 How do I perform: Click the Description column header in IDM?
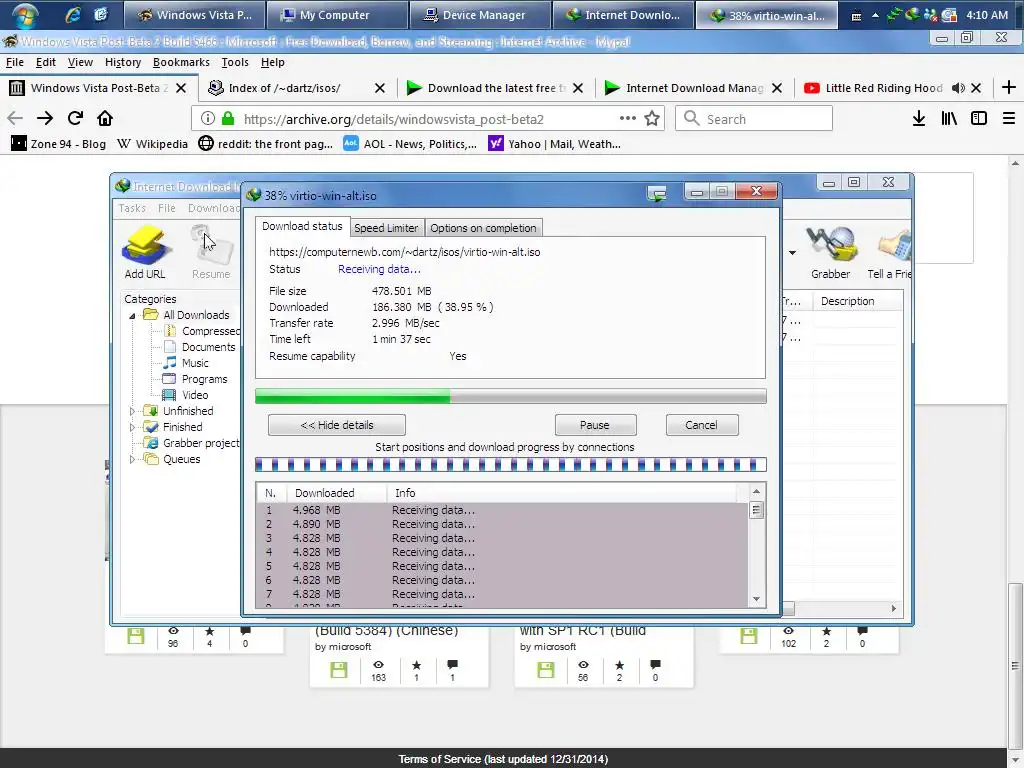point(857,301)
